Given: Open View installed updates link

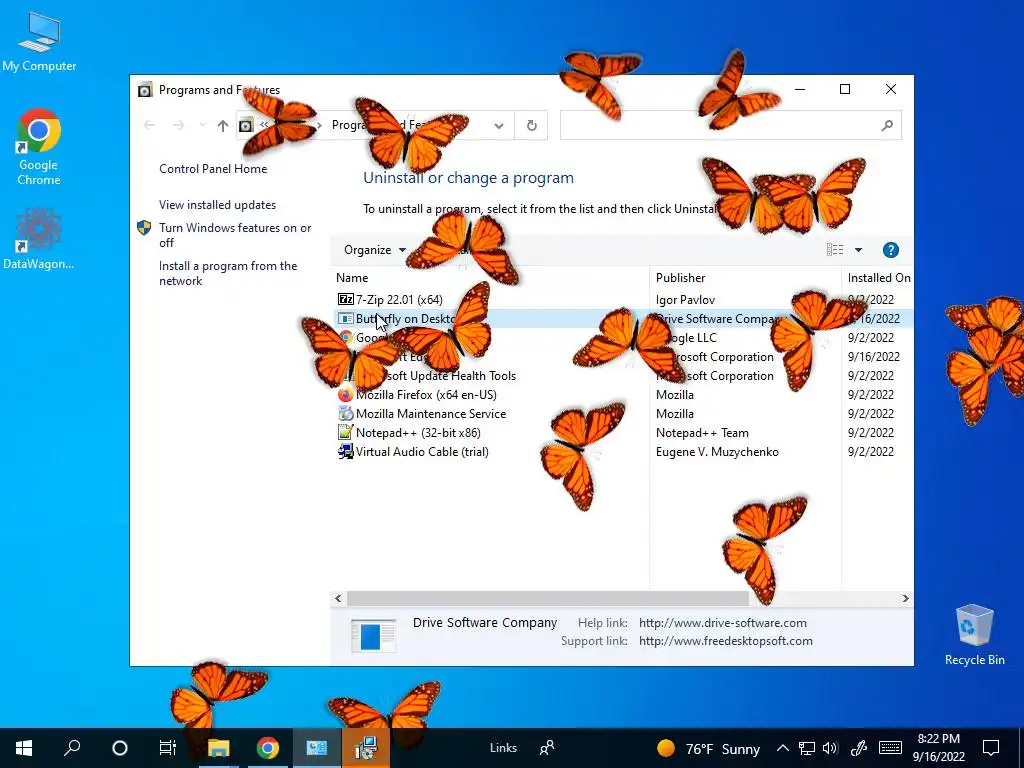Looking at the screenshot, I should point(217,204).
